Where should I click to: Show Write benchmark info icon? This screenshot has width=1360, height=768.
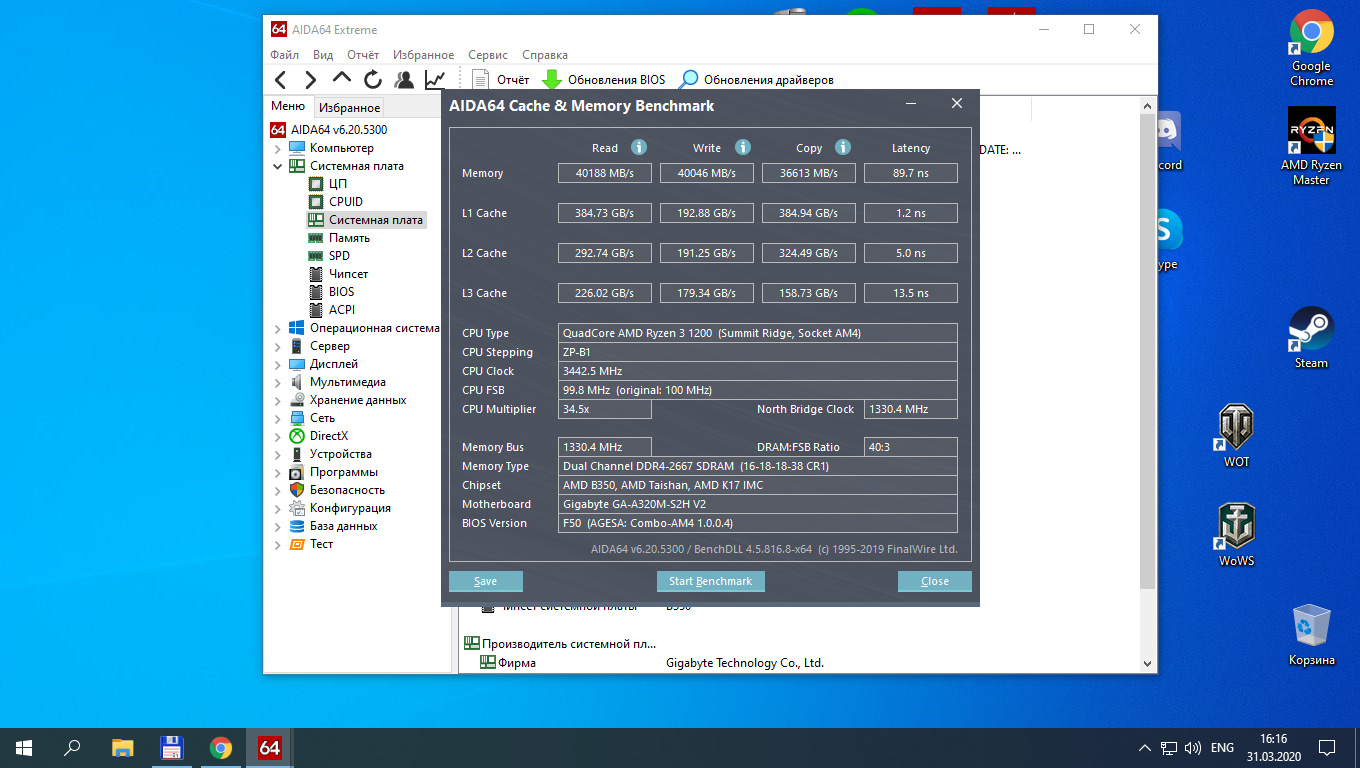tap(743, 147)
